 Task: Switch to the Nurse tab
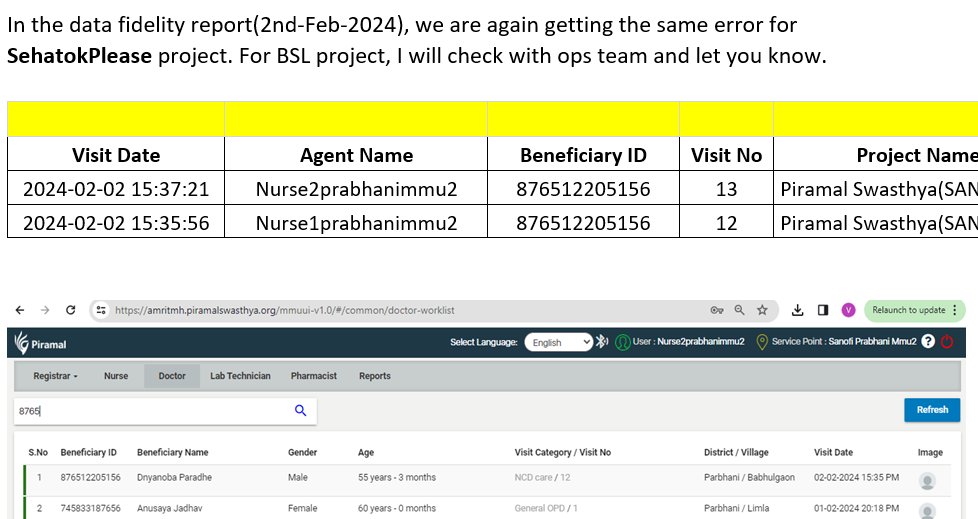pyautogui.click(x=116, y=376)
